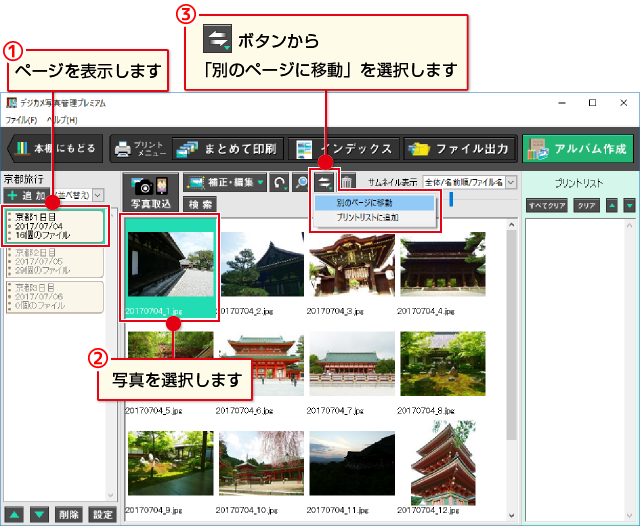The image size is (640, 528).
Task: Open ファイル(F) menu
Action: click(21, 120)
